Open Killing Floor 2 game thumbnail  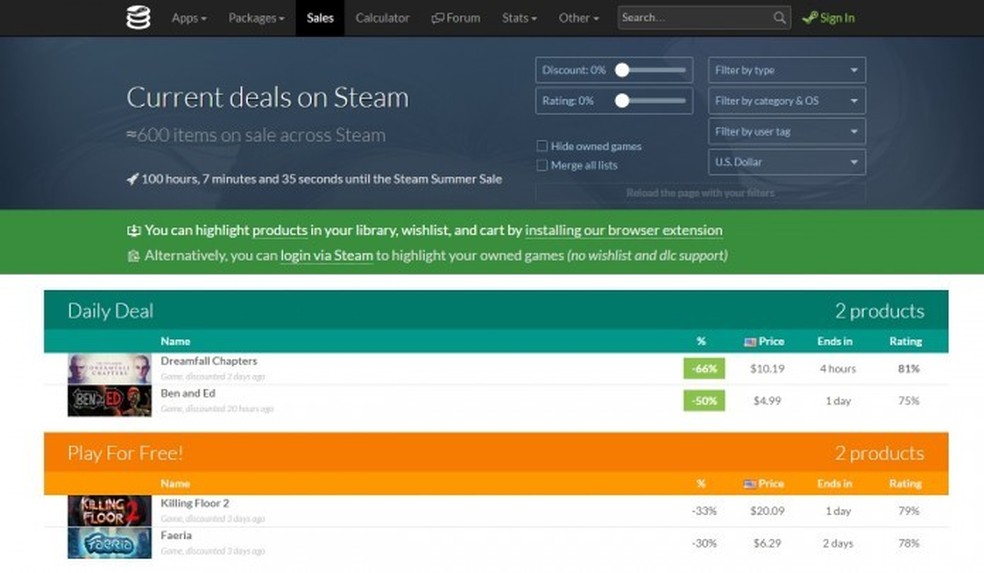(110, 511)
